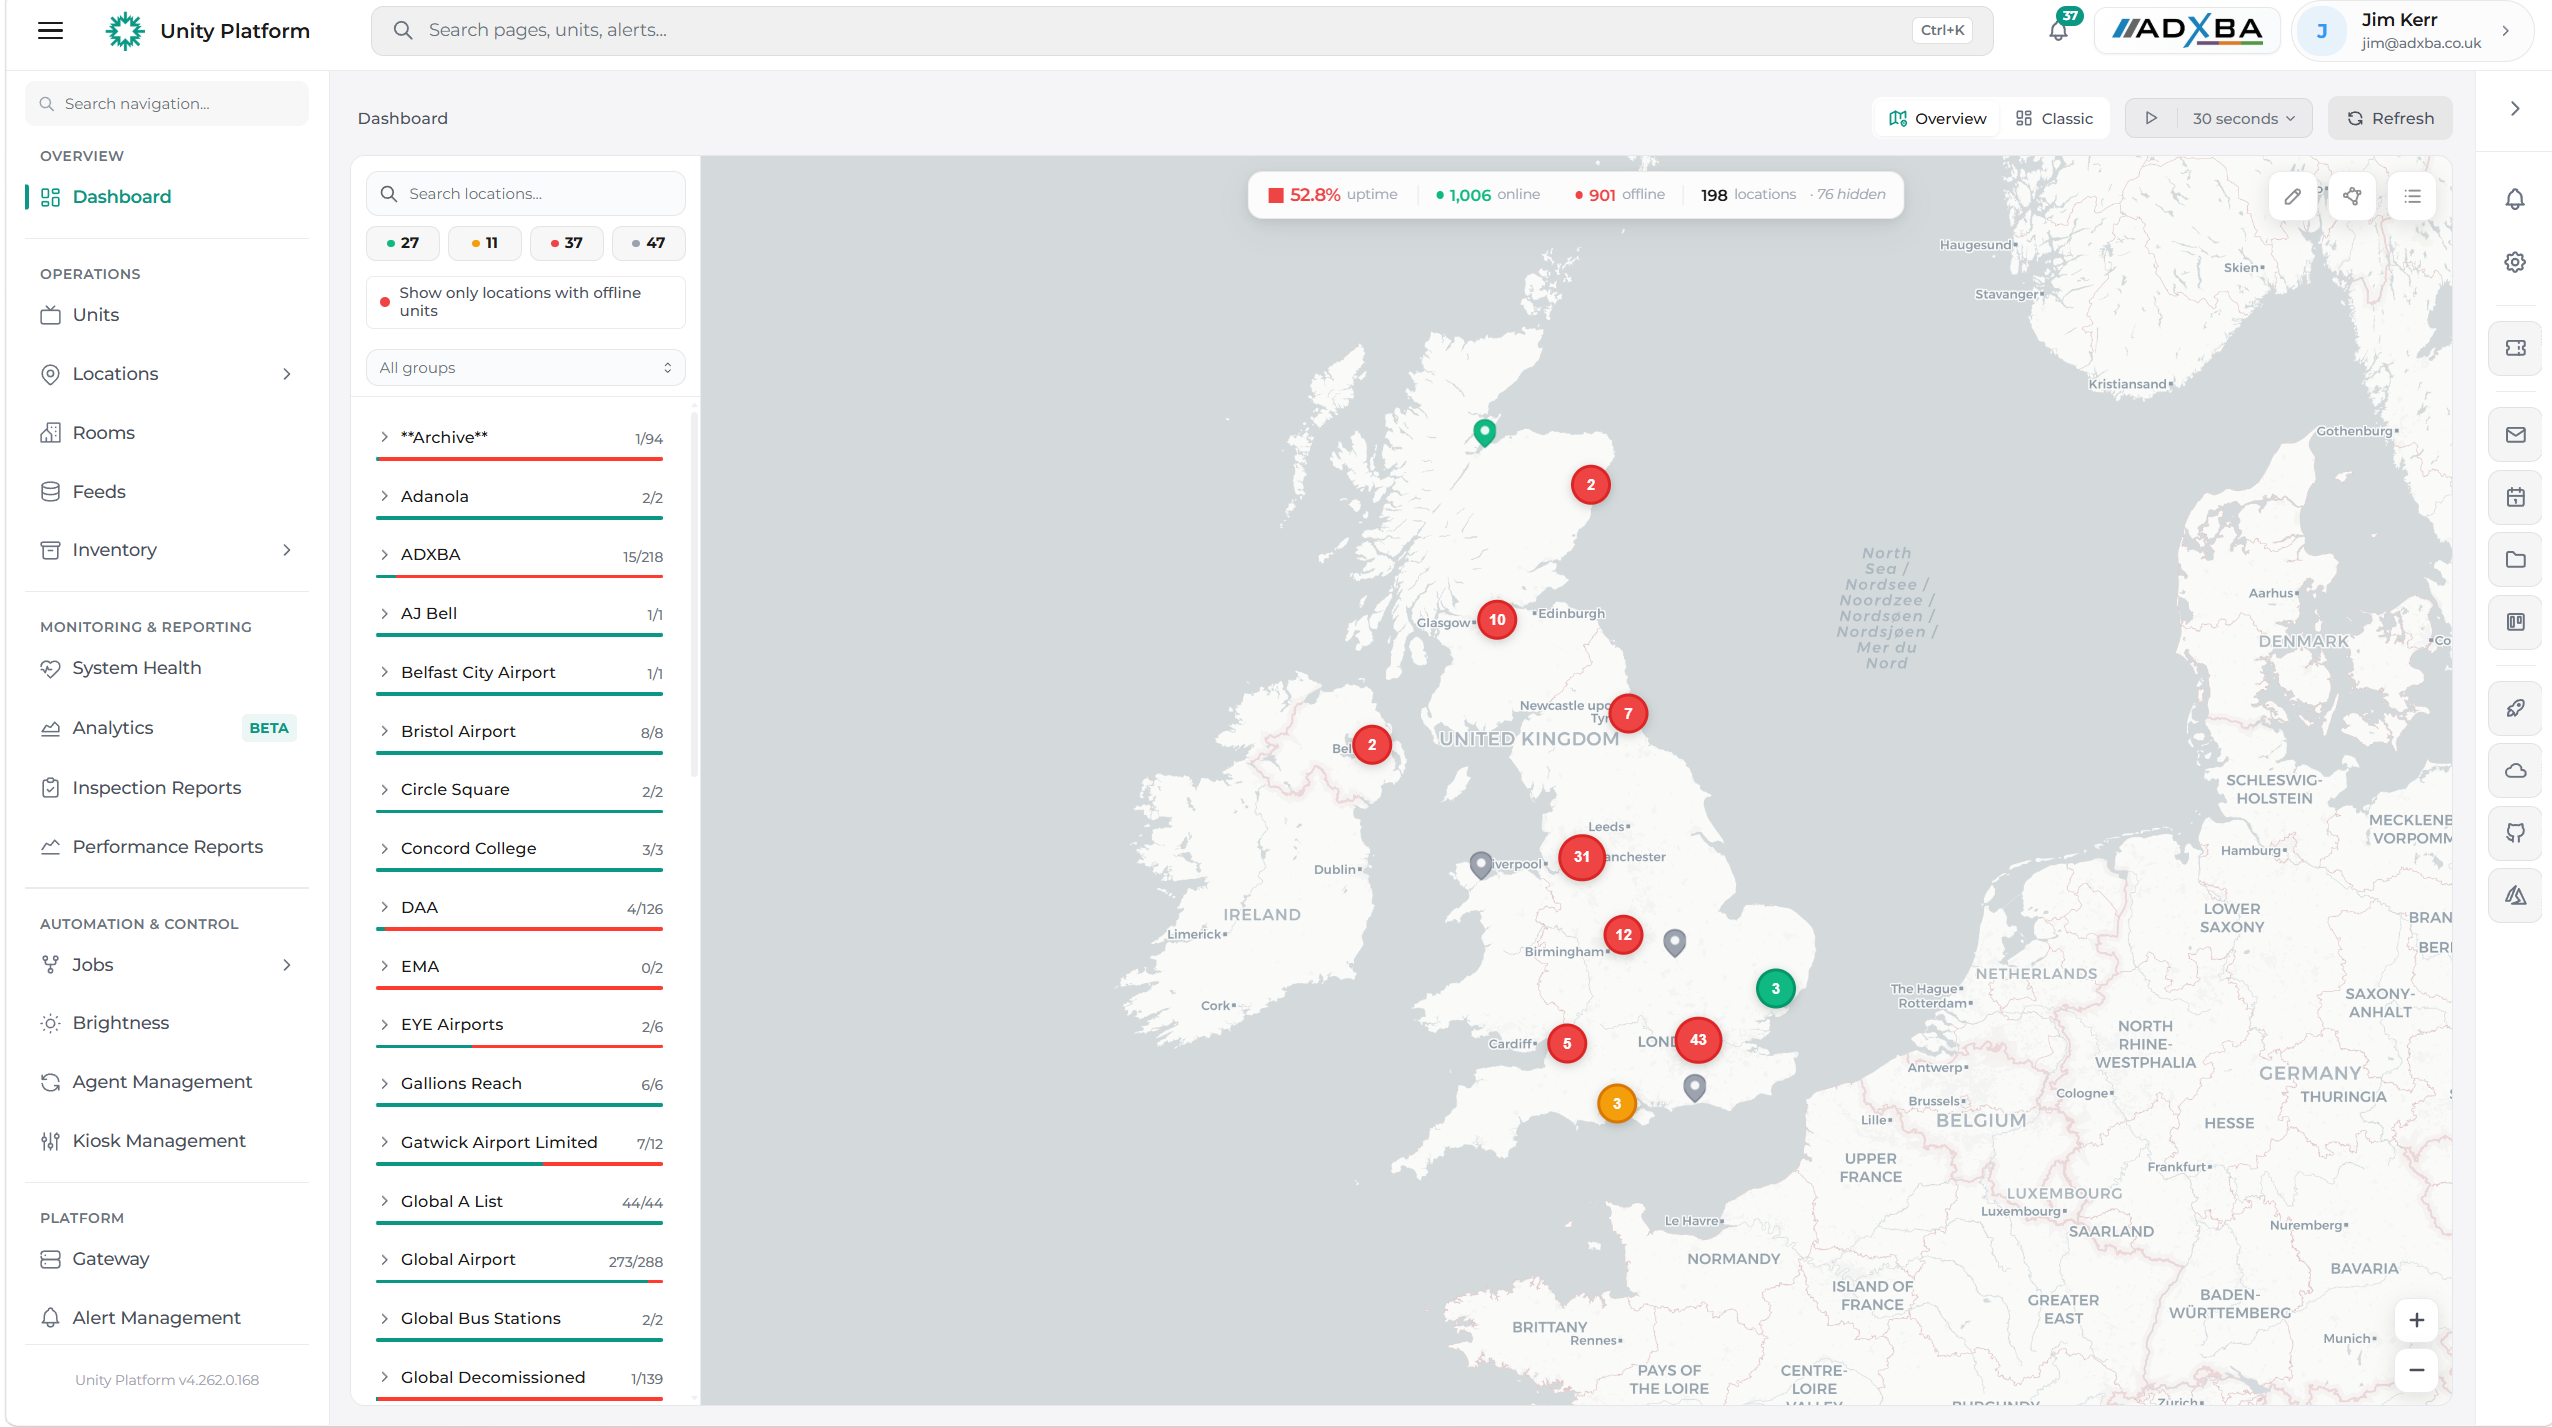The height and width of the screenshot is (1427, 2552).
Task: Click red cluster marker labeled 31
Action: click(1581, 857)
